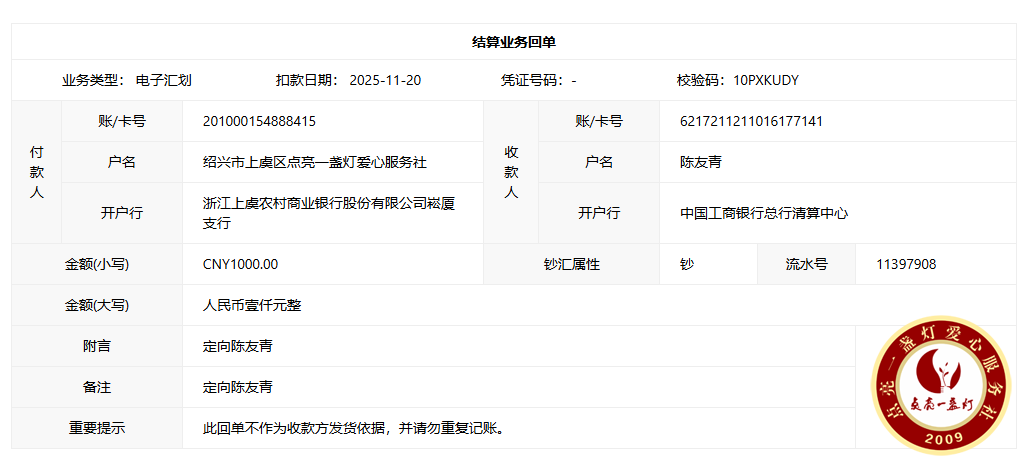Screen dimensions: 1021x467
Task: Select payer name 绍兴市上虞区点亮一盏灯爱心服务社
Action: (x=315, y=162)
